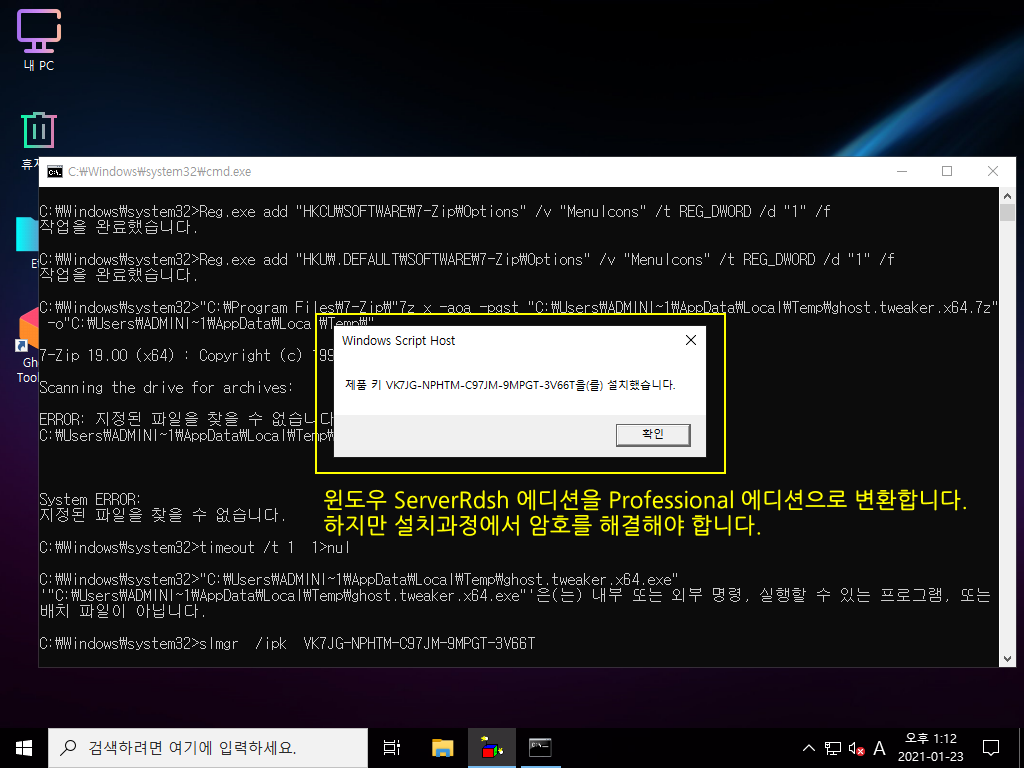Click the product key message in dialog

[510, 385]
